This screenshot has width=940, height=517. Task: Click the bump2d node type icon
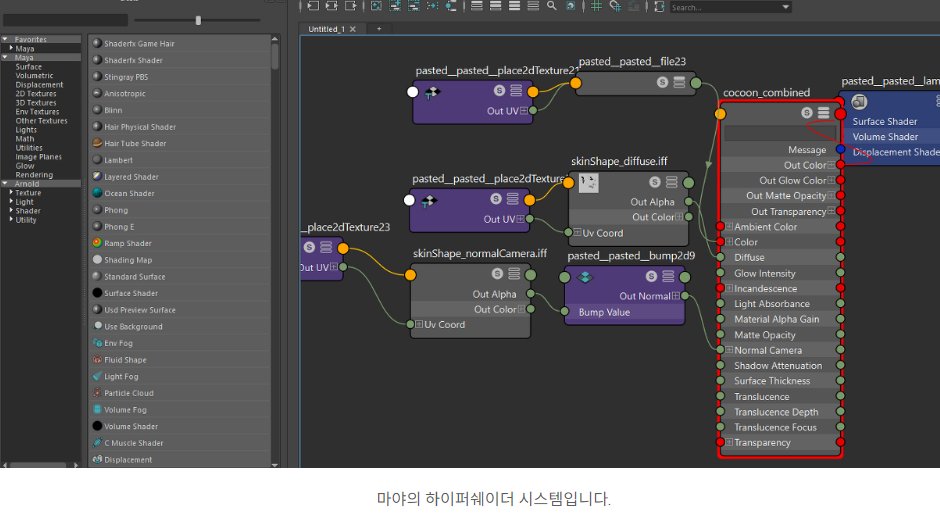coord(585,277)
